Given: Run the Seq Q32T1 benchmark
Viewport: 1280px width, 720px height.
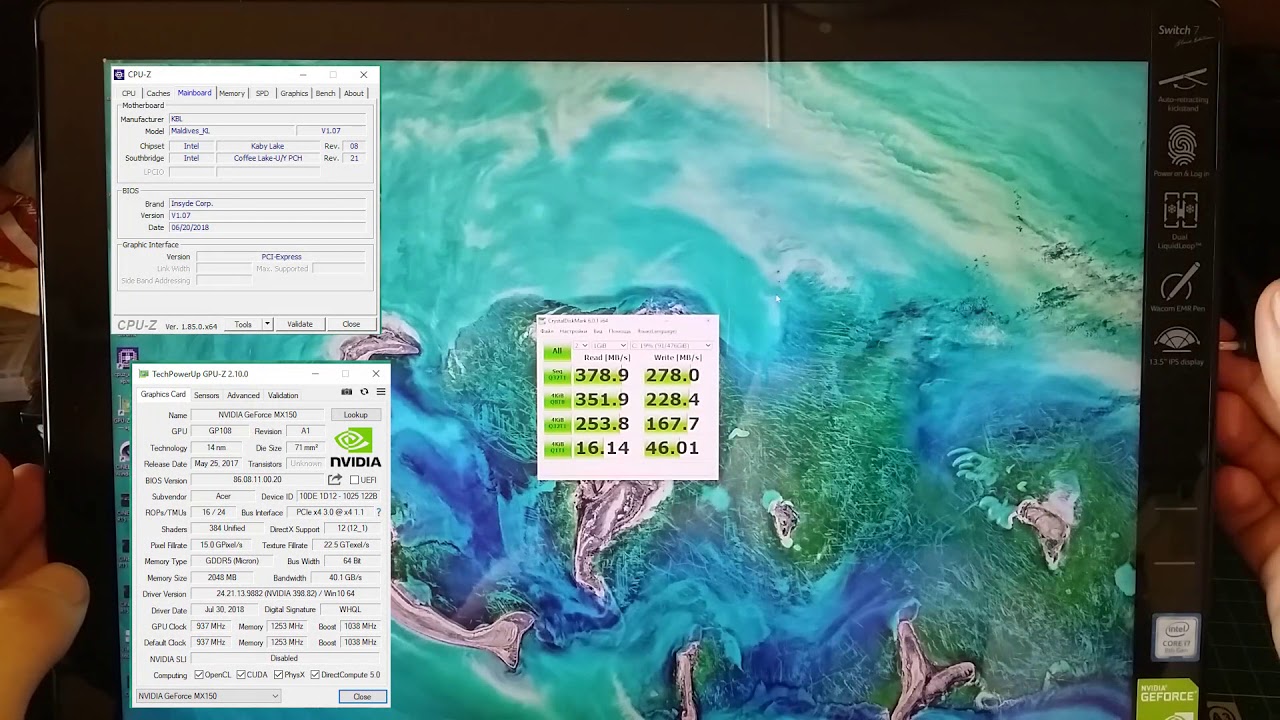Looking at the screenshot, I should coord(557,376).
